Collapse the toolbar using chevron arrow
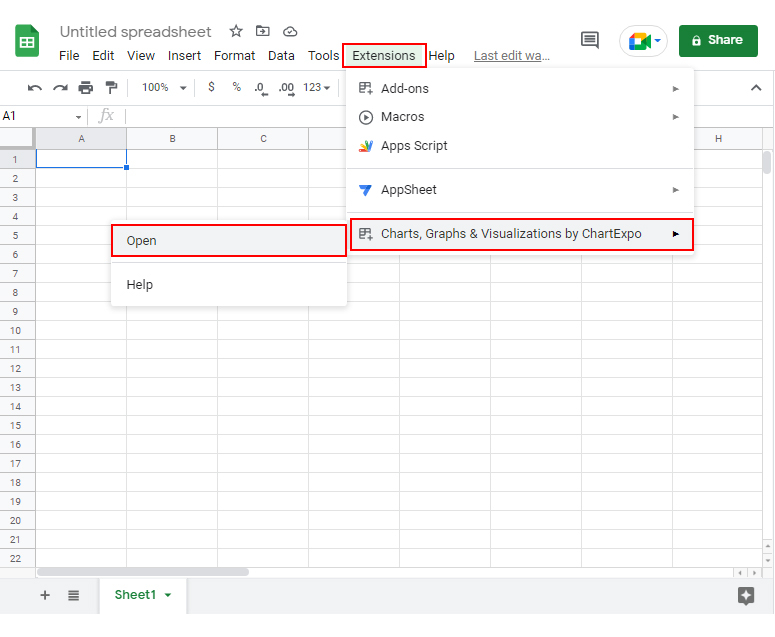 click(756, 88)
